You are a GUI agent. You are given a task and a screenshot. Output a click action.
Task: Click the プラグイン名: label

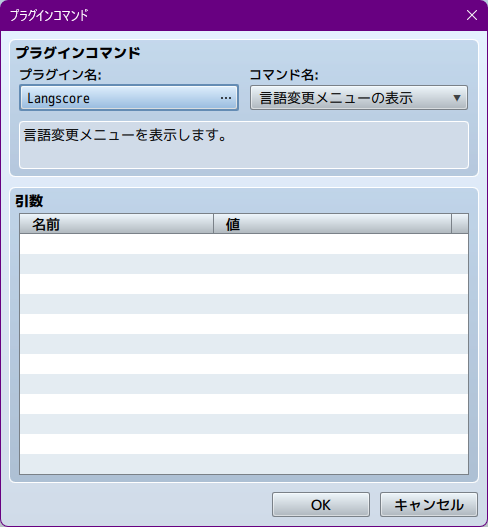tap(60, 74)
